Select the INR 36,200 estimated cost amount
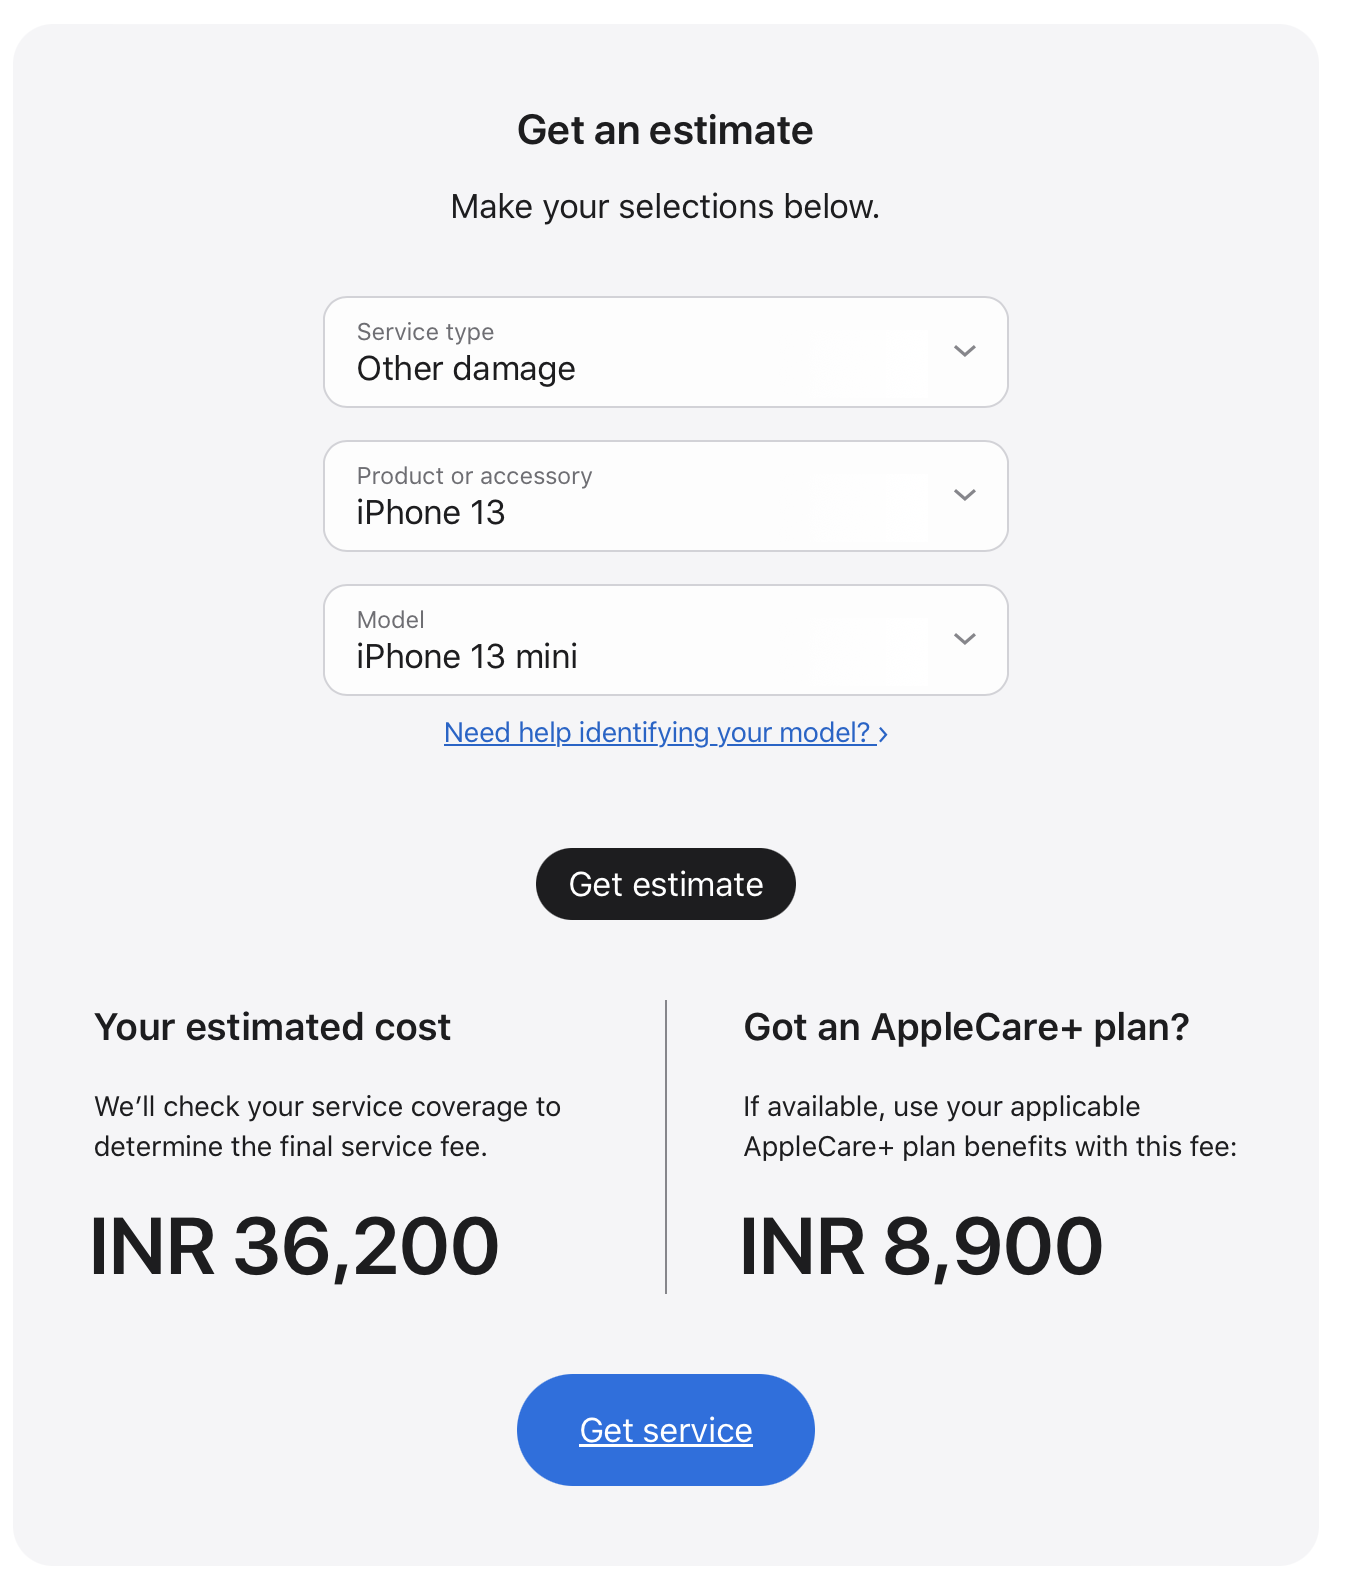Viewport: 1348px width, 1586px height. tap(294, 1247)
